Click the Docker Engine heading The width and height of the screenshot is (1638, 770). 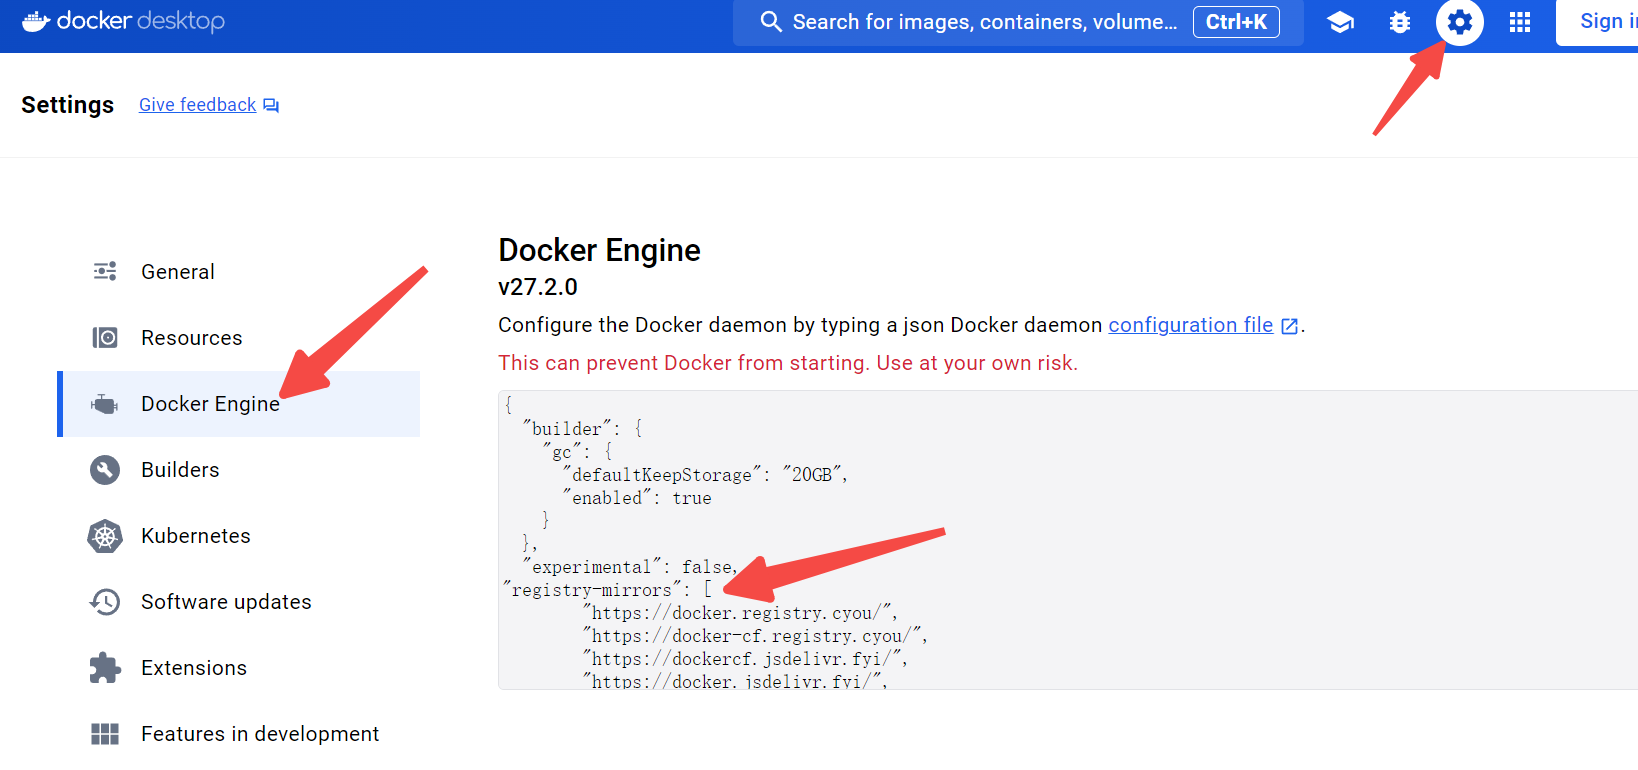click(x=599, y=250)
